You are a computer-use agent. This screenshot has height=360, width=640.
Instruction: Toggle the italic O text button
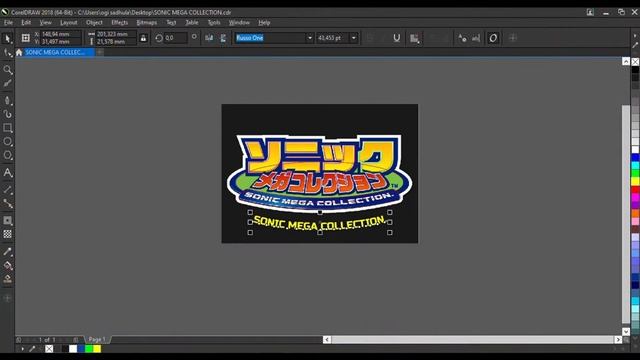[493, 38]
